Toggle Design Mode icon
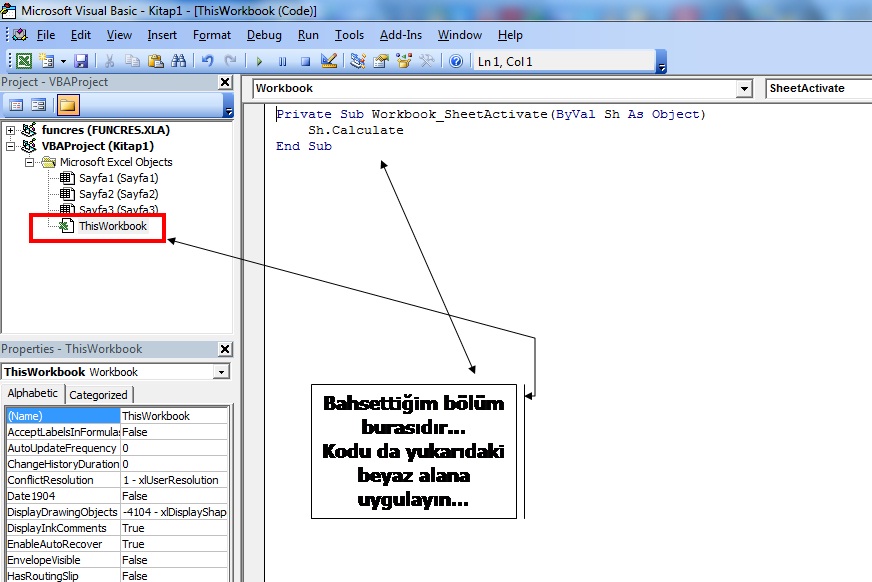The image size is (872, 582). coord(329,61)
